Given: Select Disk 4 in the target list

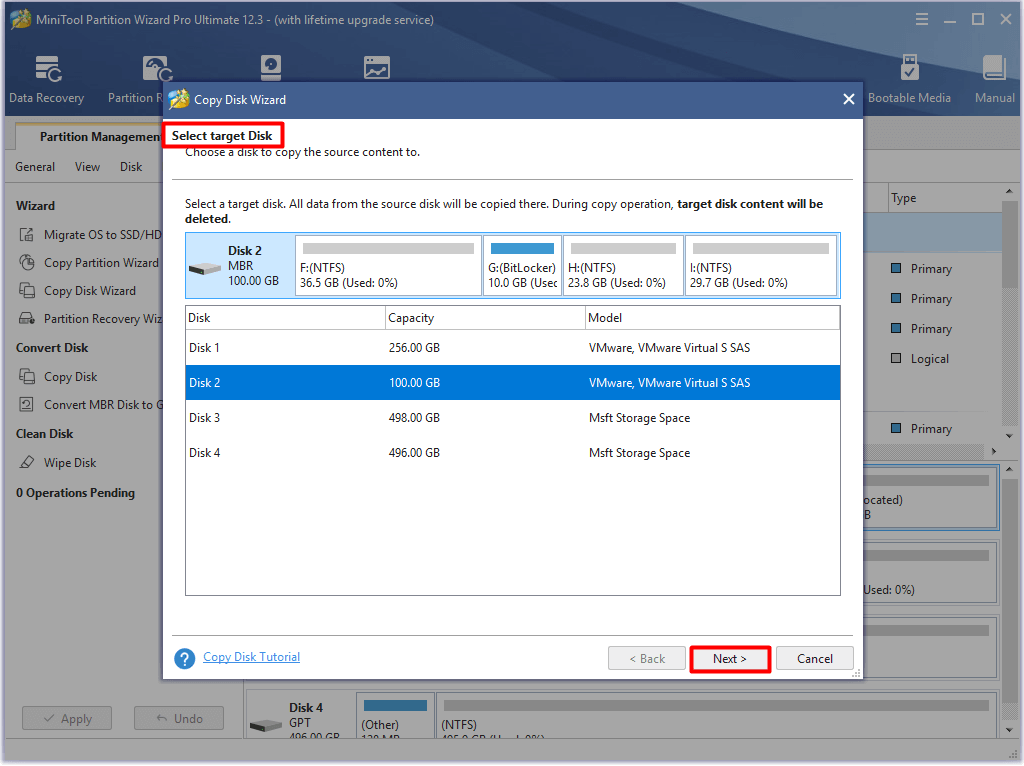Looking at the screenshot, I should coord(513,453).
